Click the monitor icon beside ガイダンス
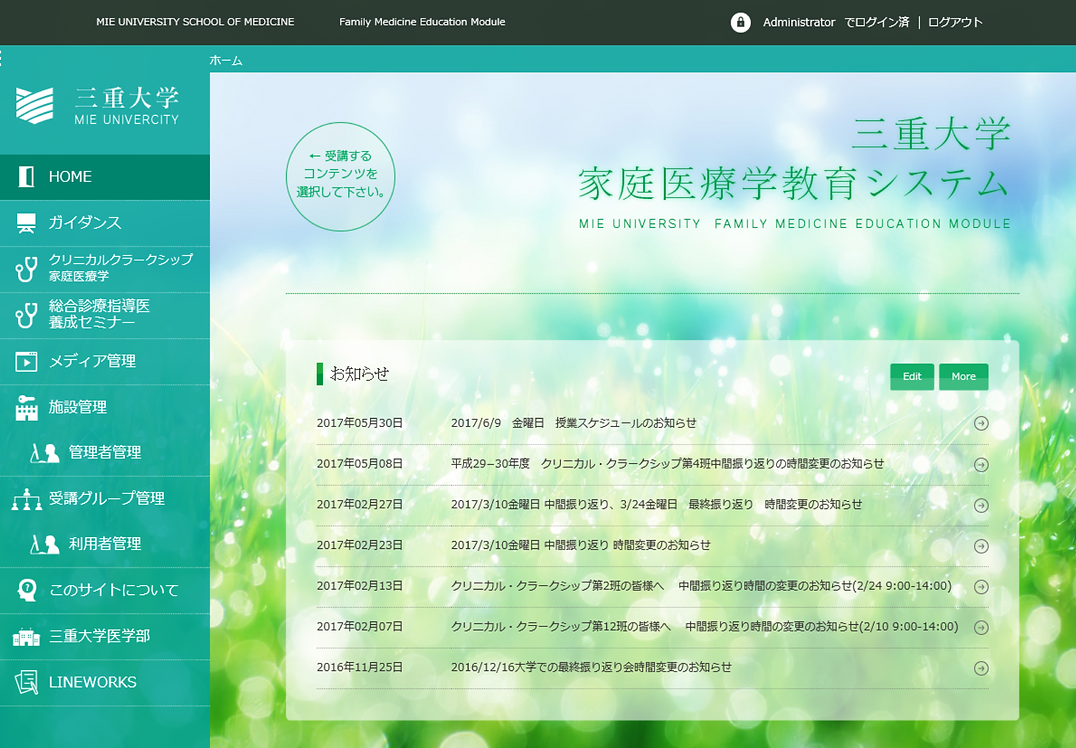 [x=25, y=222]
